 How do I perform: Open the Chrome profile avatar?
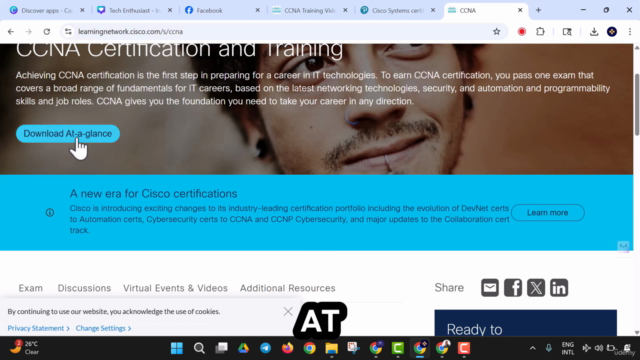612,31
